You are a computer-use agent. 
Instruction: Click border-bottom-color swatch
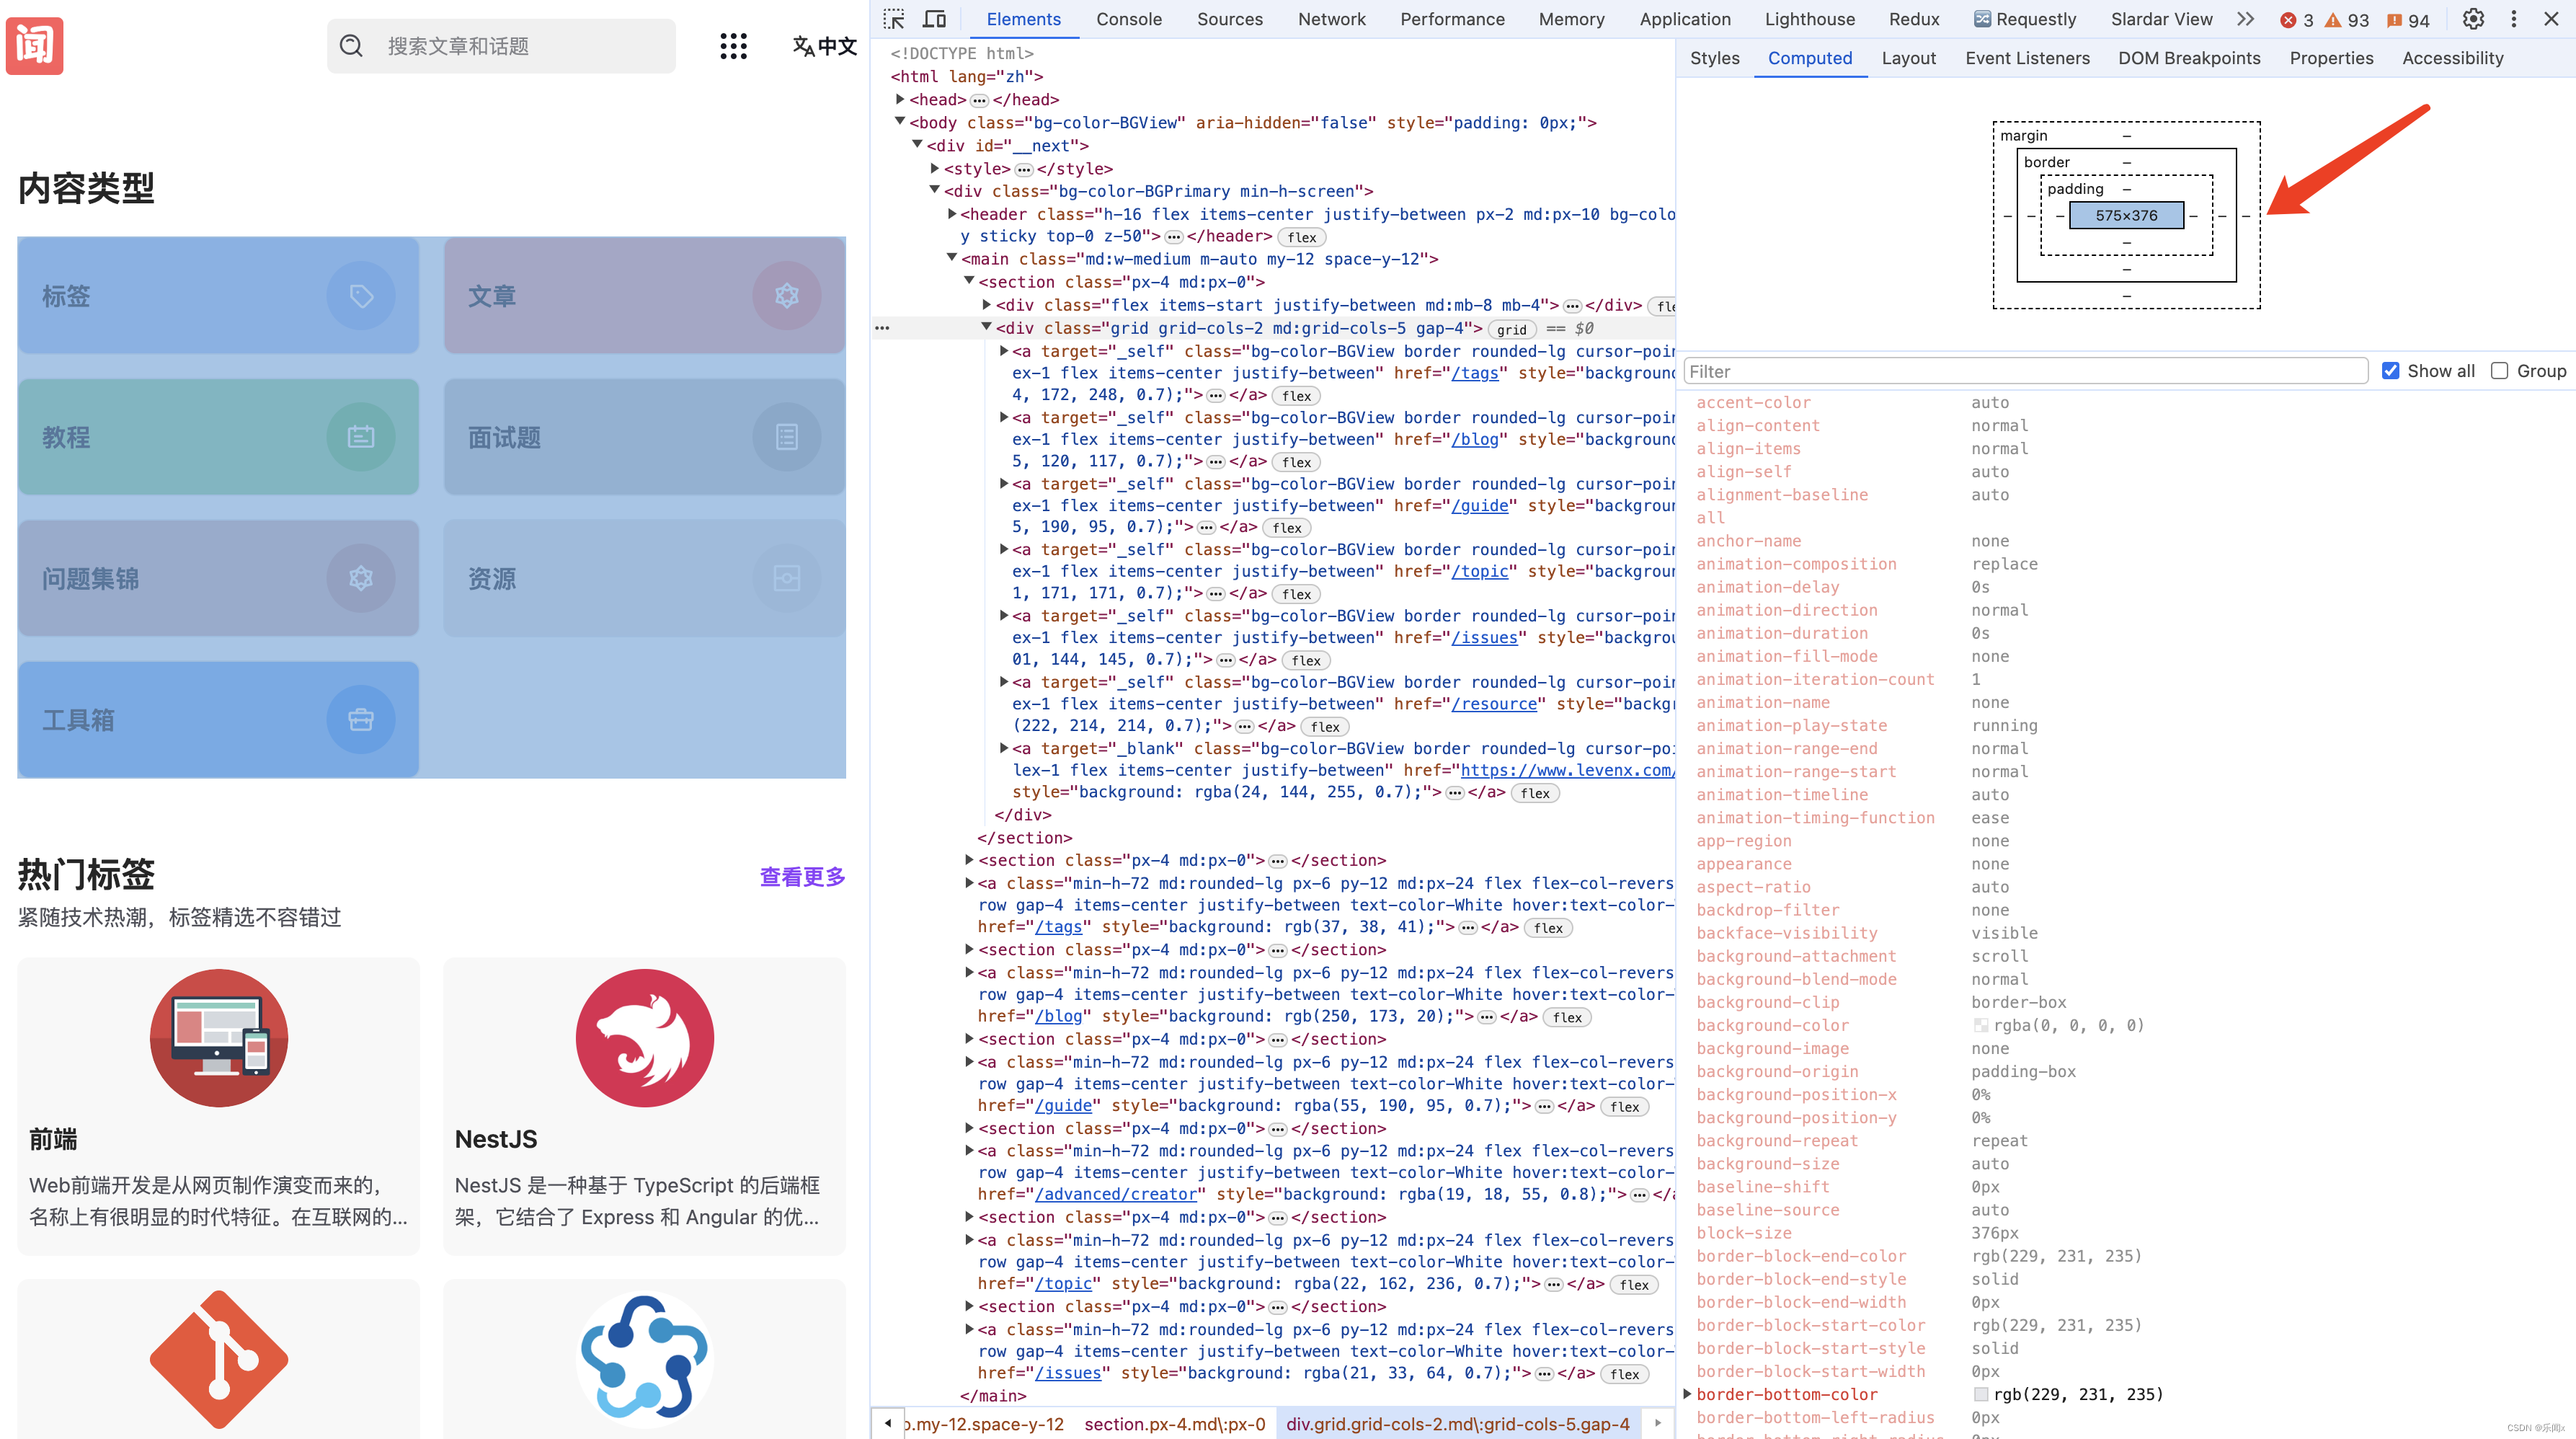1981,1394
